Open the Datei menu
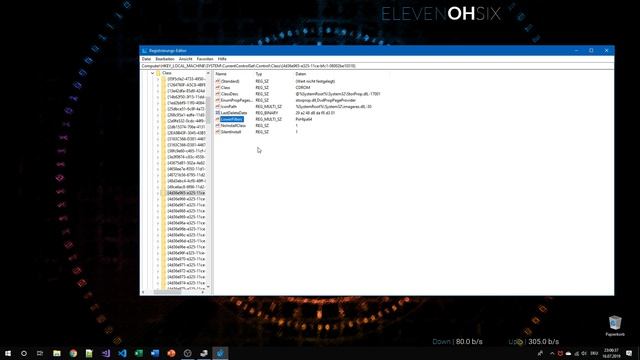 pos(146,59)
